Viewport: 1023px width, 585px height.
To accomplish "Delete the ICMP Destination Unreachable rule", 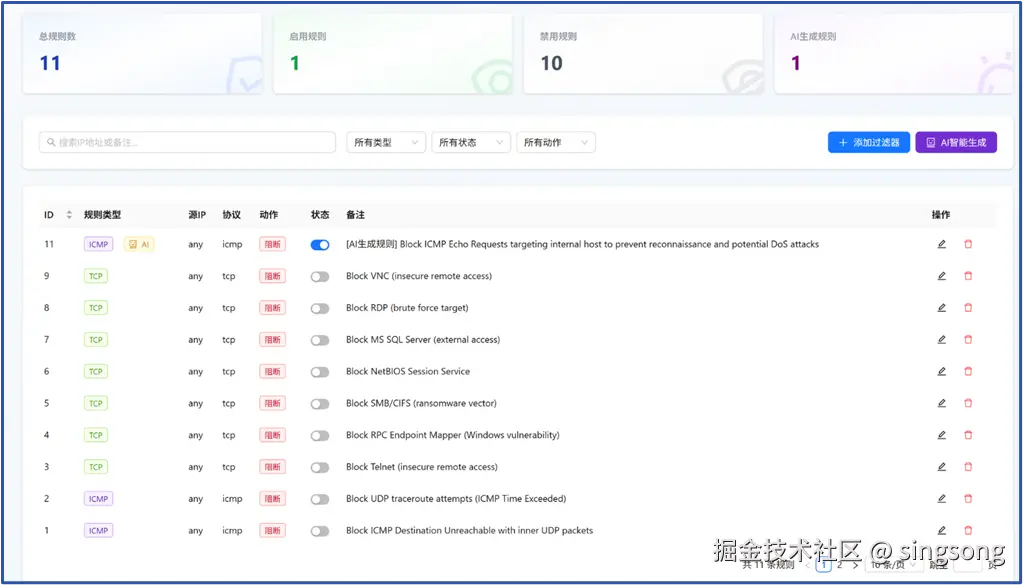I will click(x=968, y=530).
